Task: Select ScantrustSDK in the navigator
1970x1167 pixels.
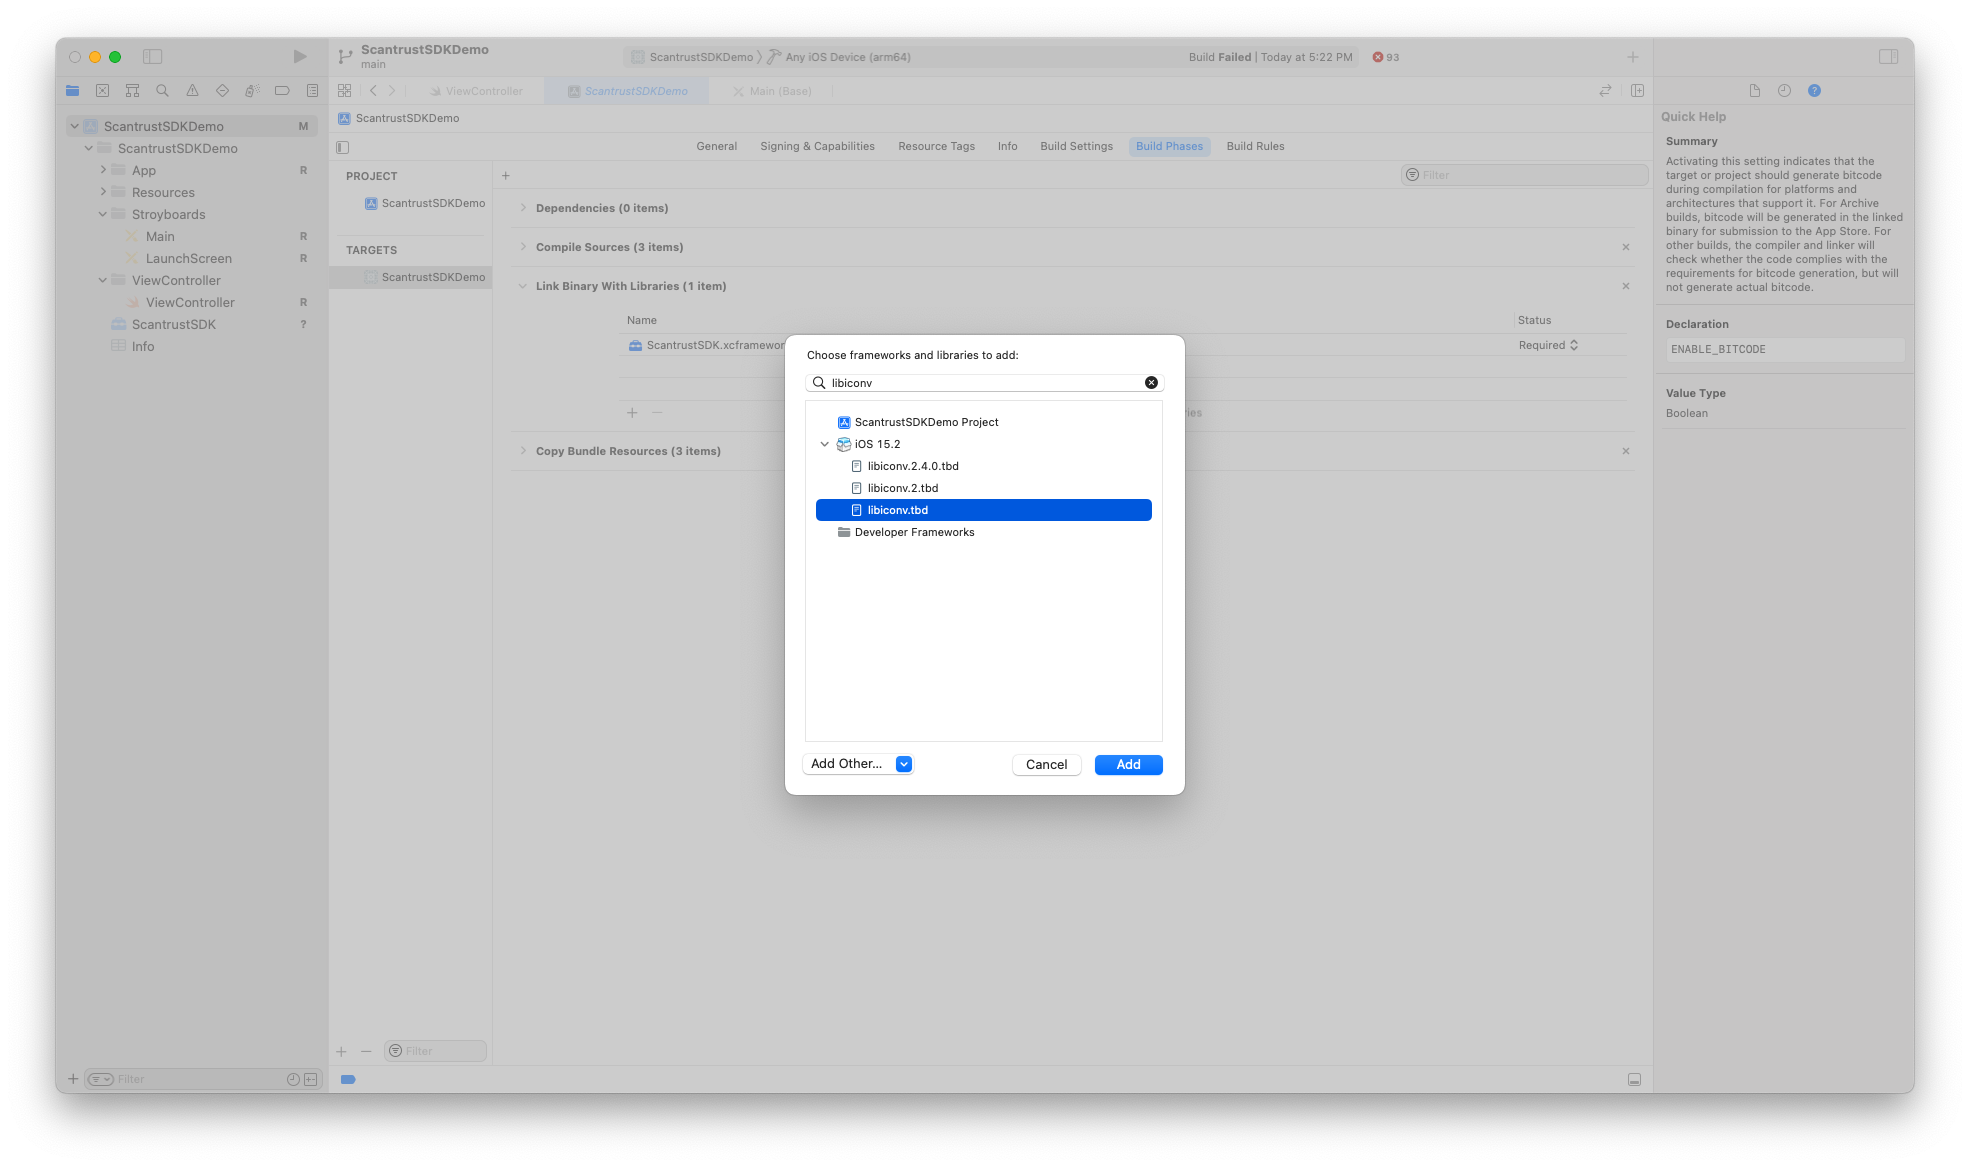Action: point(174,324)
